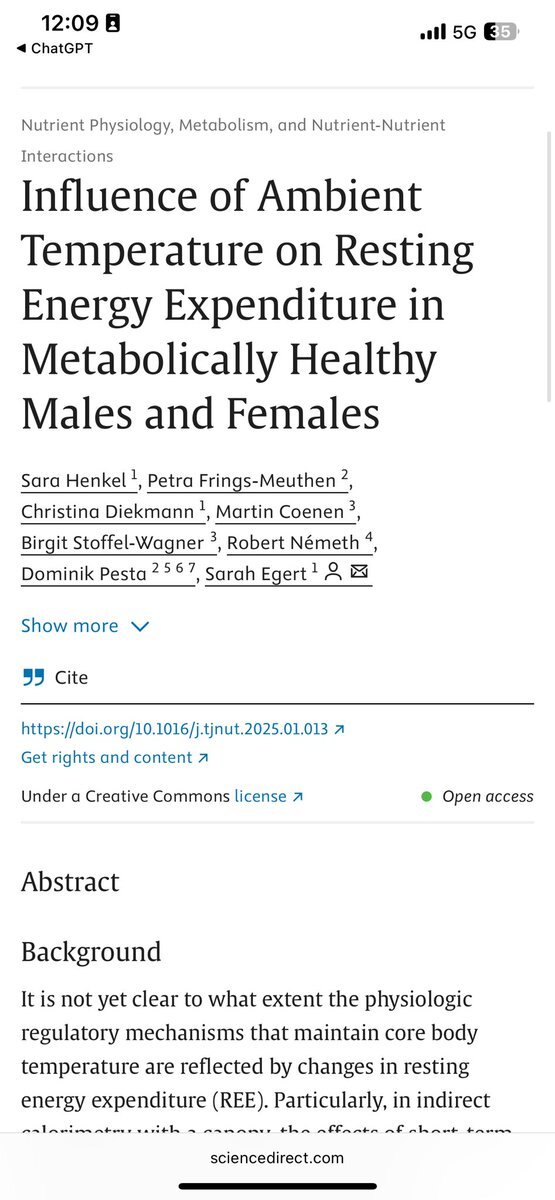Tap the cellular signal bars icon
The height and width of the screenshot is (1200, 555).
click(x=433, y=32)
